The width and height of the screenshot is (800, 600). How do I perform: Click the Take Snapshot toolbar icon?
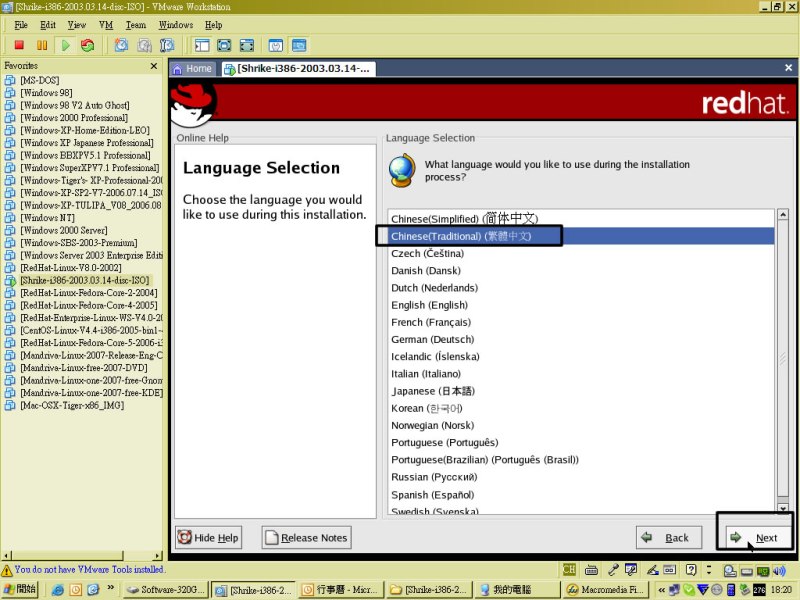121,45
